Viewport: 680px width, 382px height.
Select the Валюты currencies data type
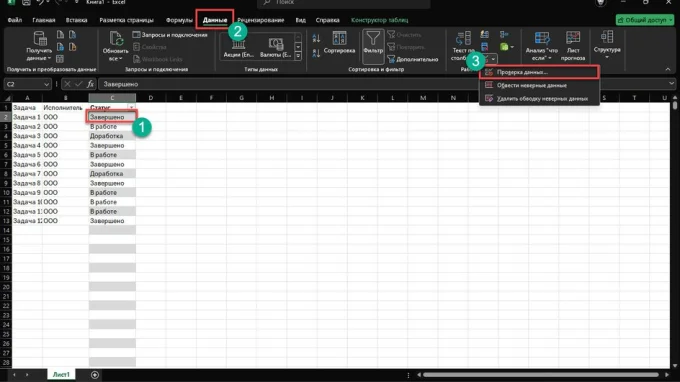275,48
